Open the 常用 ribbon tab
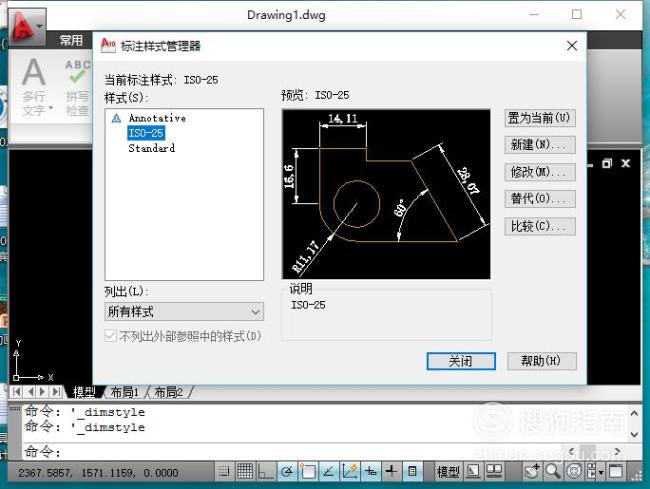This screenshot has width=650, height=489. click(71, 41)
